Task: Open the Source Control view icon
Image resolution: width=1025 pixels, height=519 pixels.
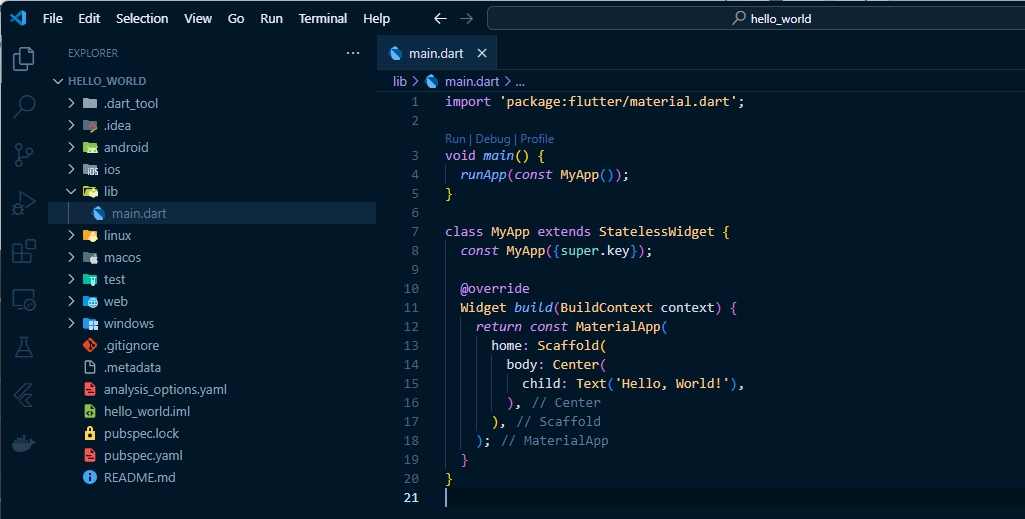Action: tap(24, 155)
